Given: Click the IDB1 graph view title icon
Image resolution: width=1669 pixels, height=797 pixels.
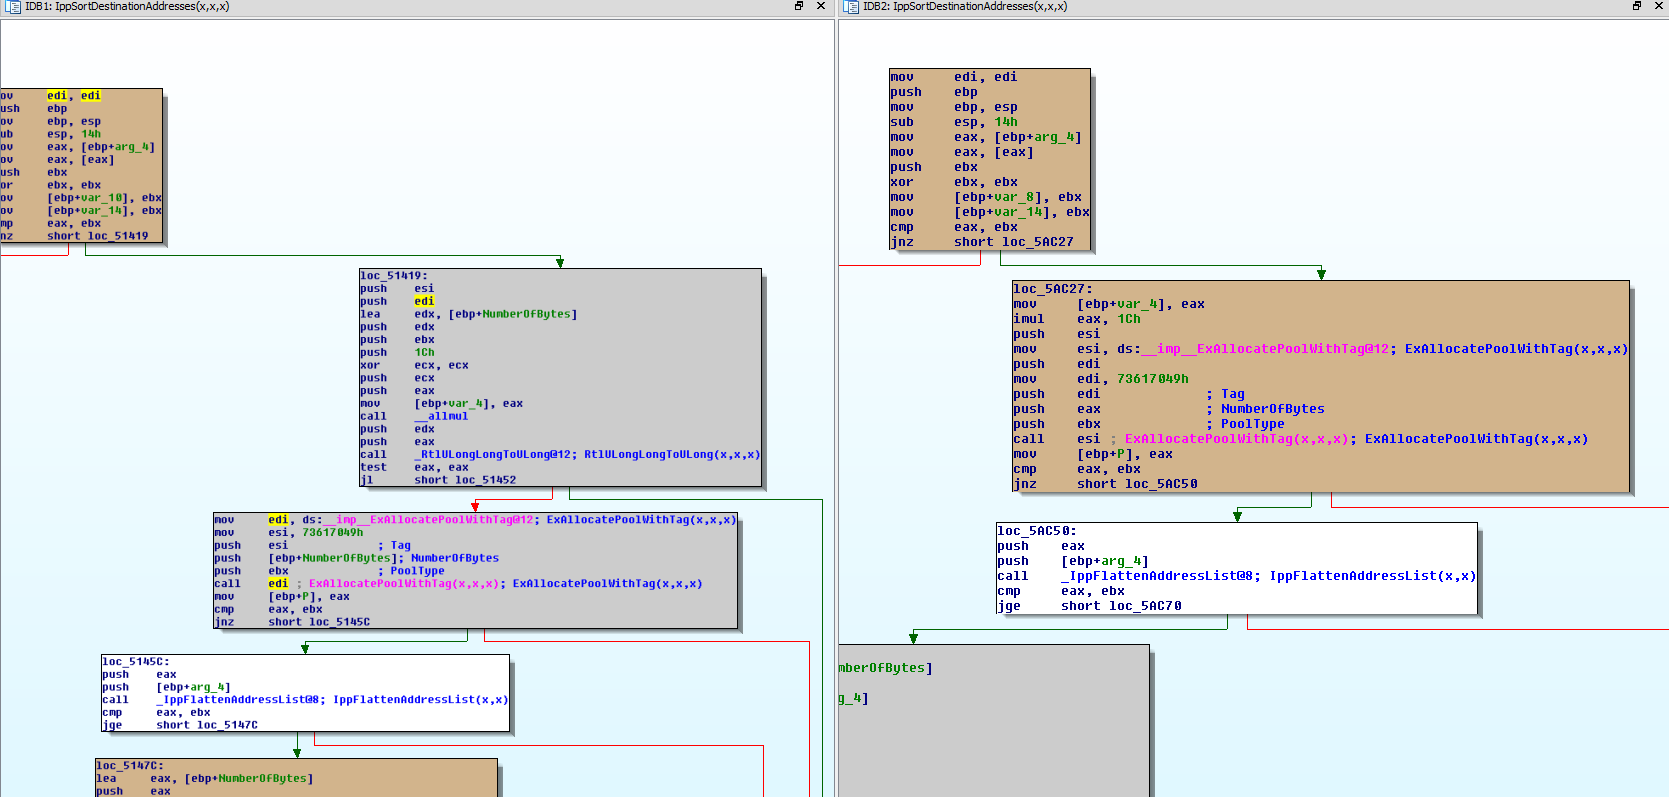Looking at the screenshot, I should click(x=13, y=7).
